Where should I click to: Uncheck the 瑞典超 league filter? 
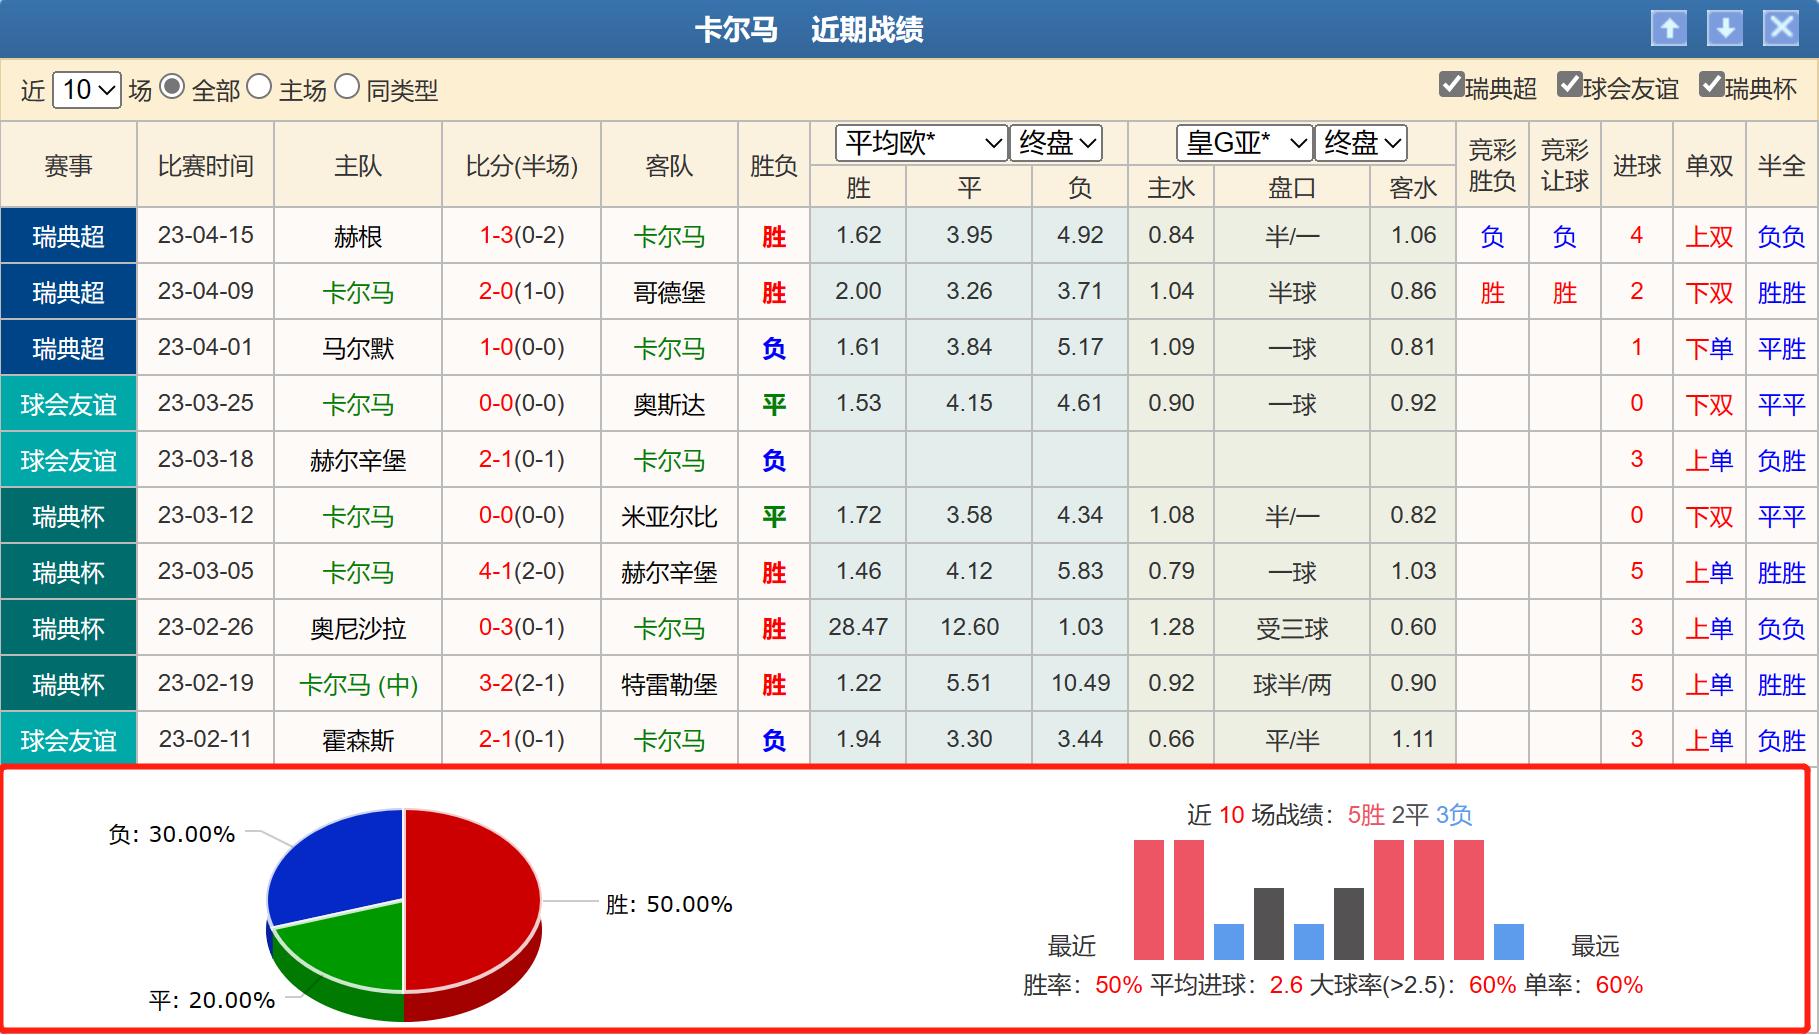point(1449,88)
